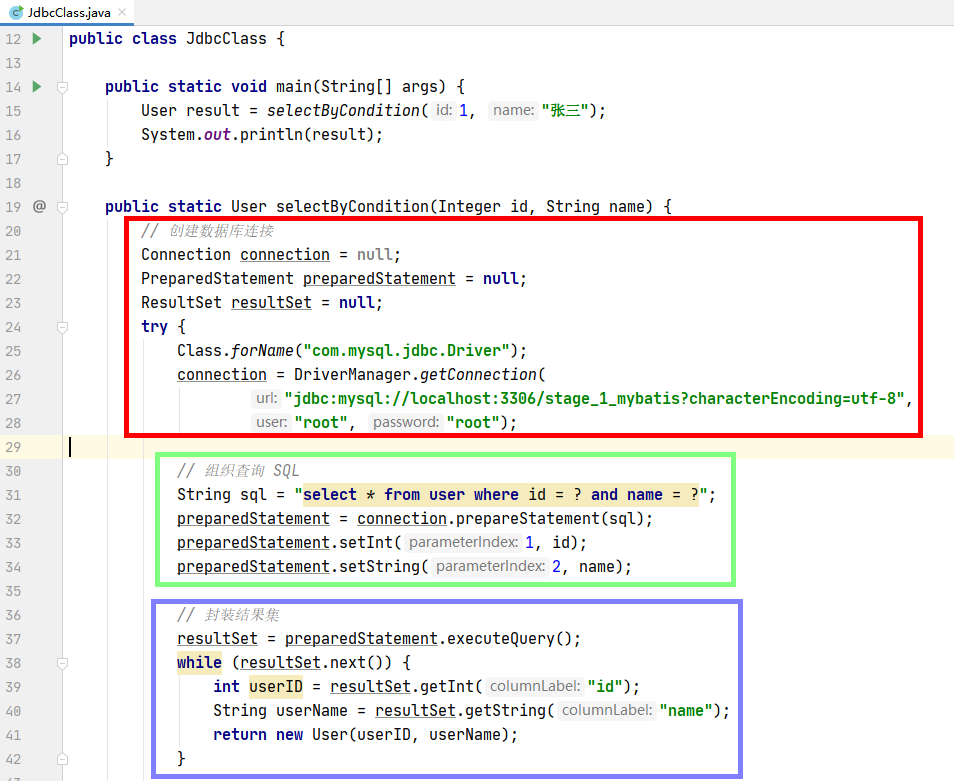Select the JdbcClass.java editor tab
Image resolution: width=954 pixels, height=781 pixels.
[x=66, y=12]
